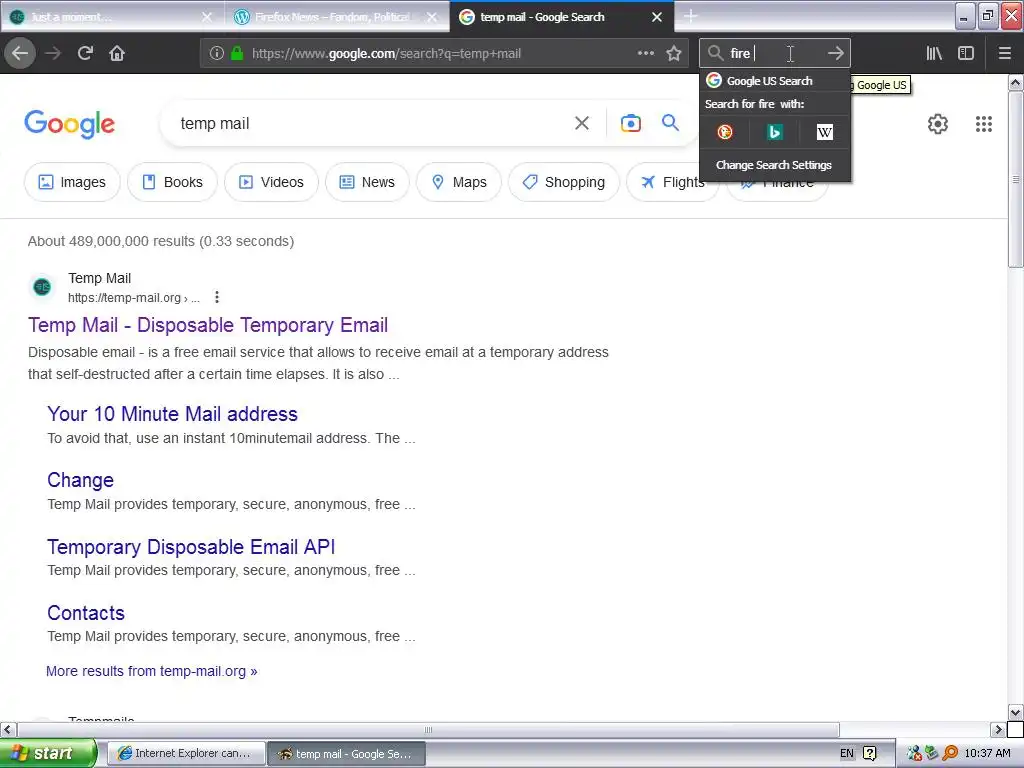The width and height of the screenshot is (1024, 768).
Task: Open a new browser tab
Action: point(690,16)
